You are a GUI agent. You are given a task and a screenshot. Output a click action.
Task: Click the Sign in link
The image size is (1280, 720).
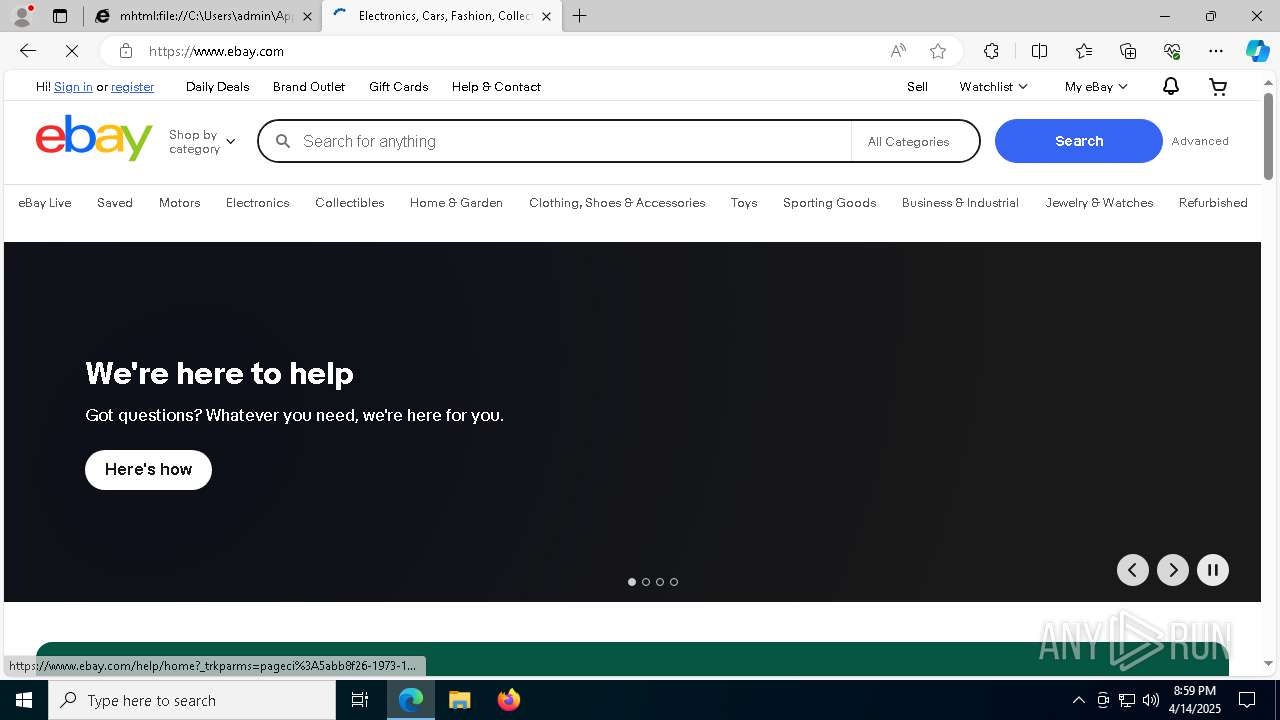point(73,87)
